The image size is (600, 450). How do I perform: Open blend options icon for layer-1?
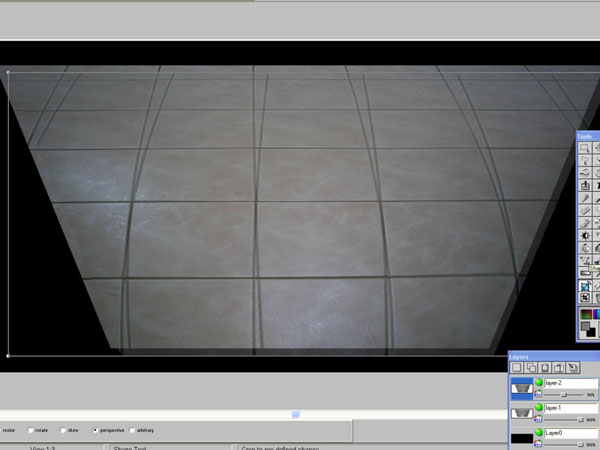(x=538, y=419)
